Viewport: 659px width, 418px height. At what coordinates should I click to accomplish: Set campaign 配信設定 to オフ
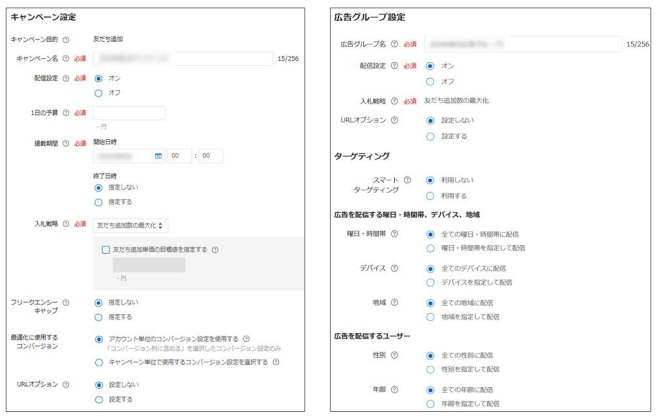pyautogui.click(x=98, y=93)
